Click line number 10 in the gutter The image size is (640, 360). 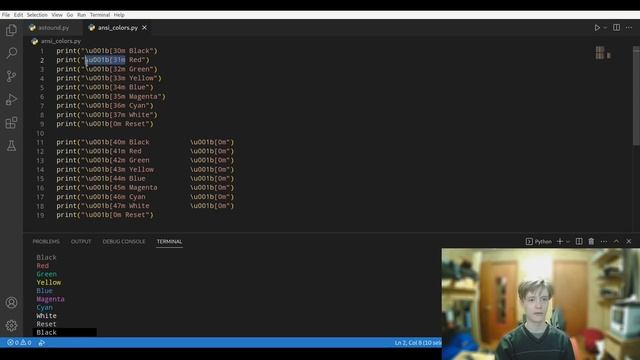coord(40,133)
